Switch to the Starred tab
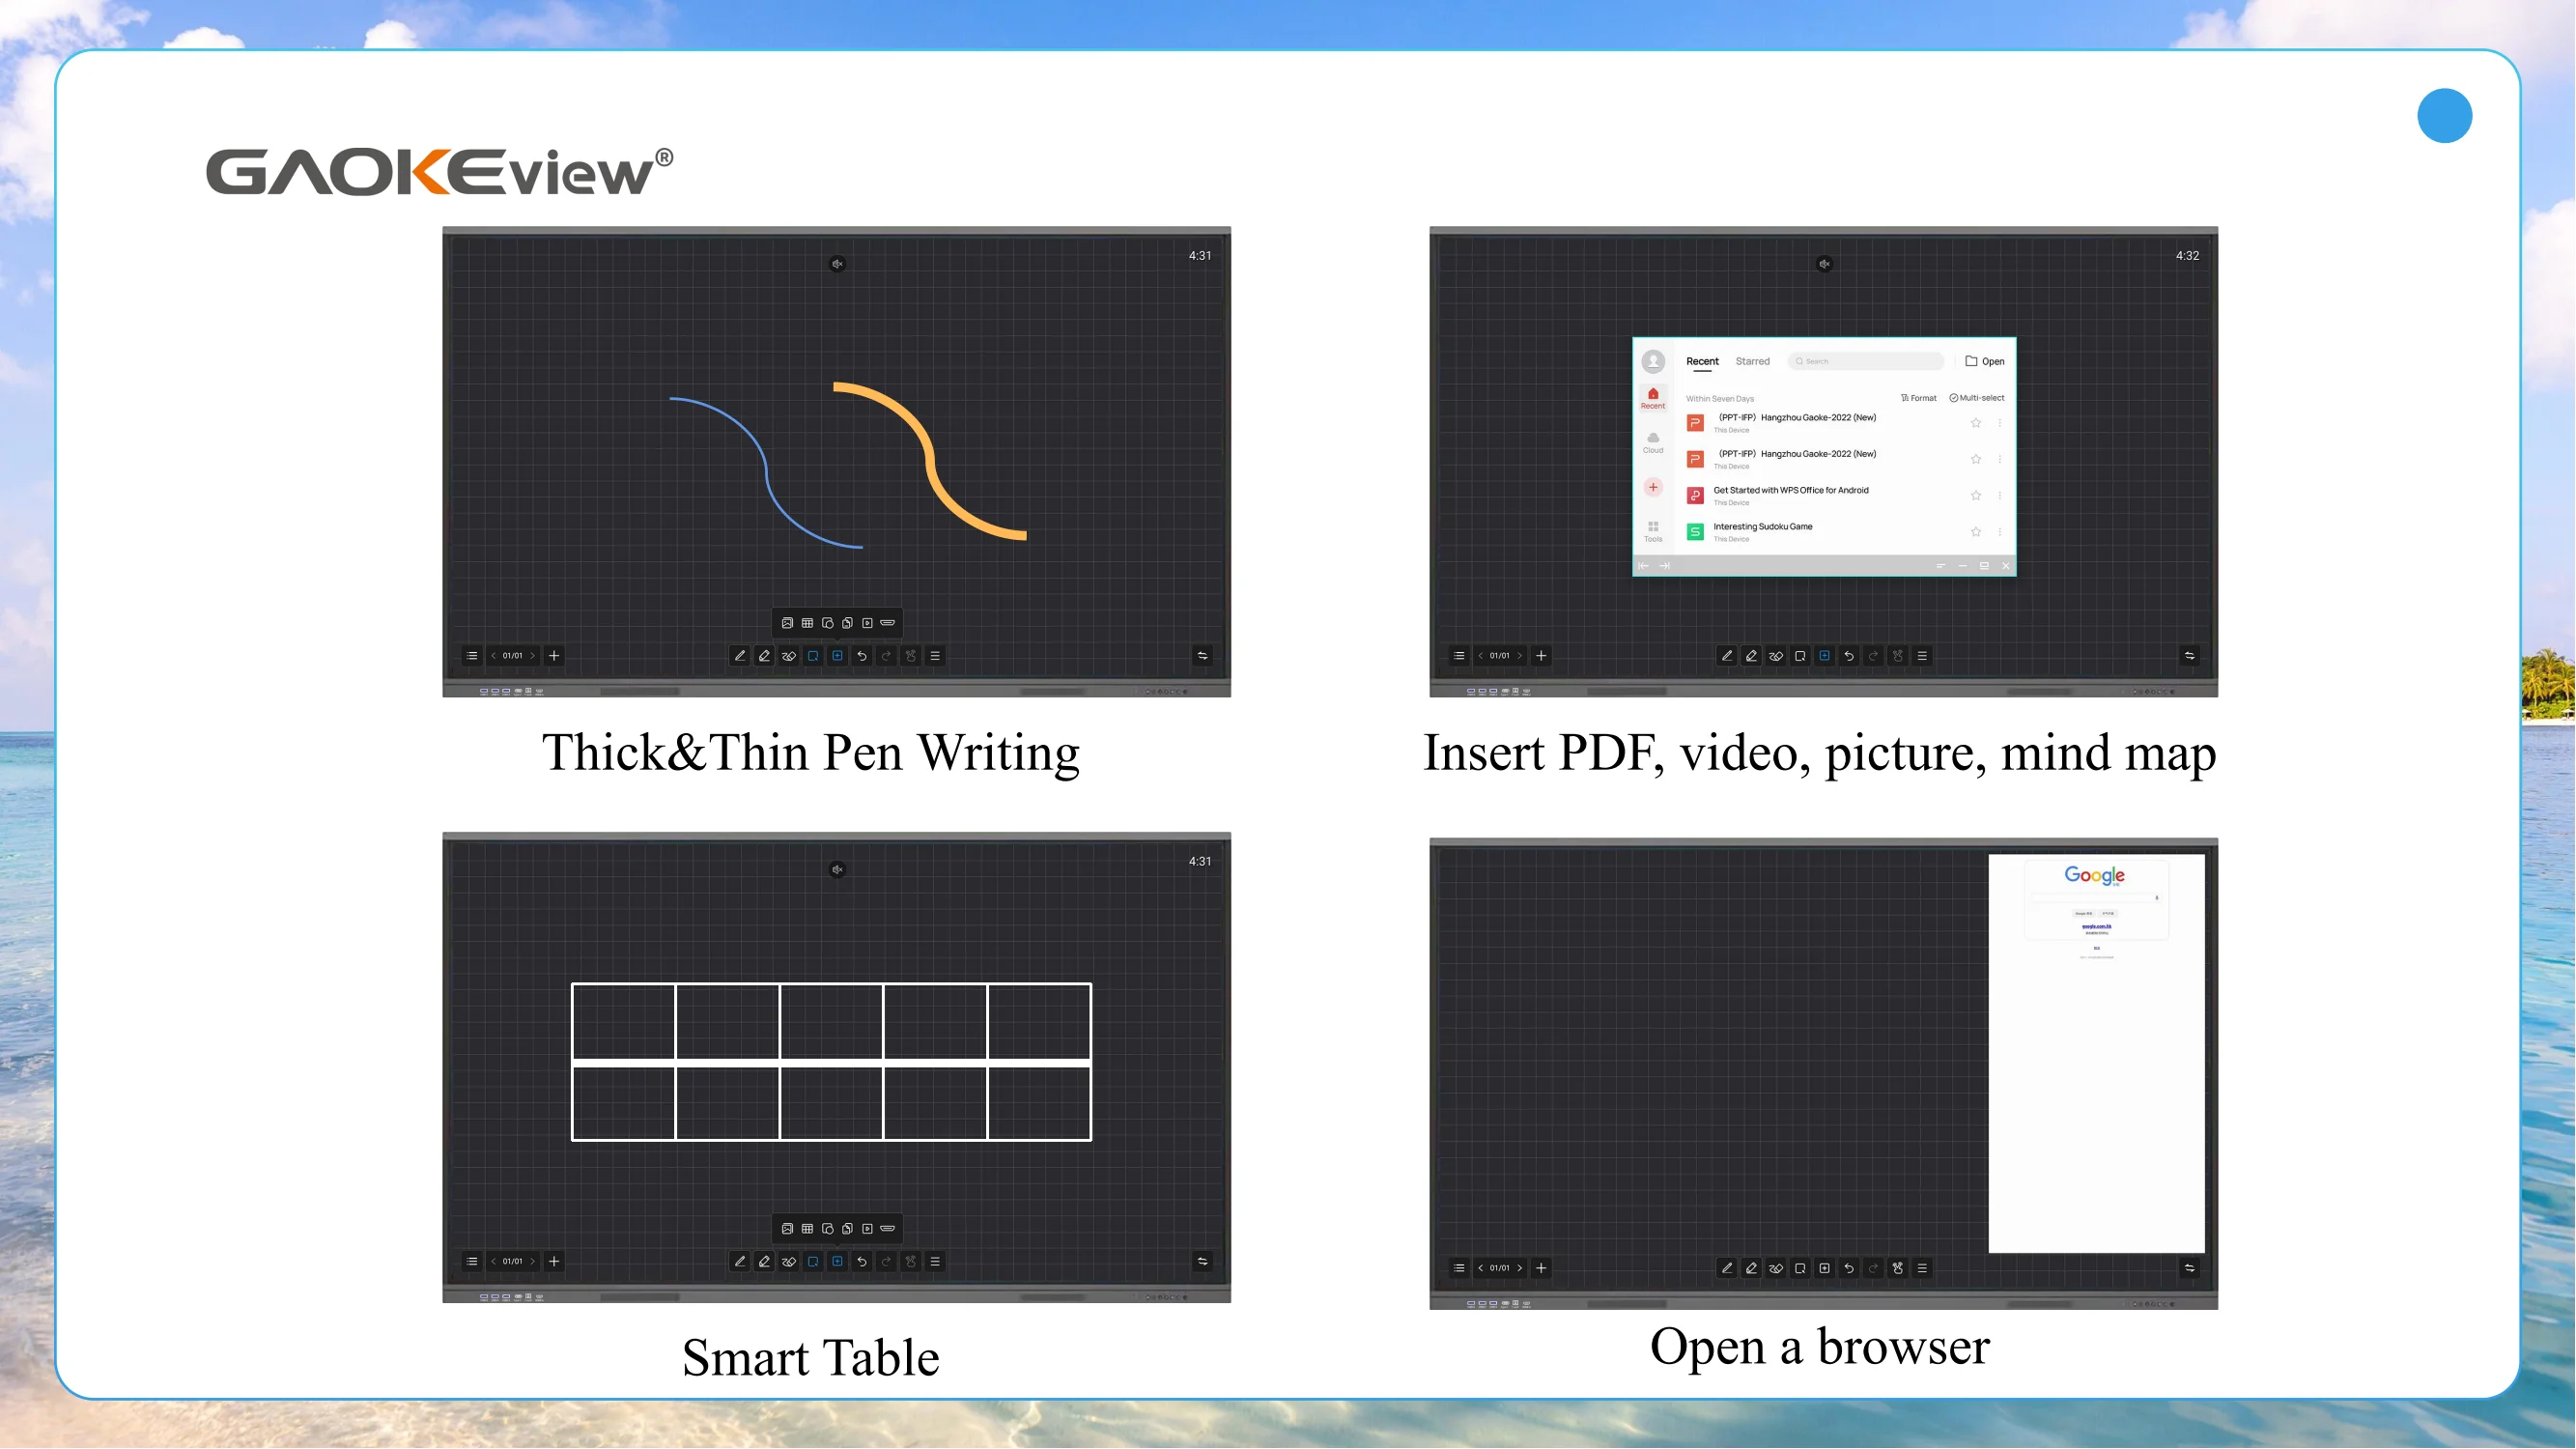This screenshot has width=2576, height=1449. coord(1752,361)
